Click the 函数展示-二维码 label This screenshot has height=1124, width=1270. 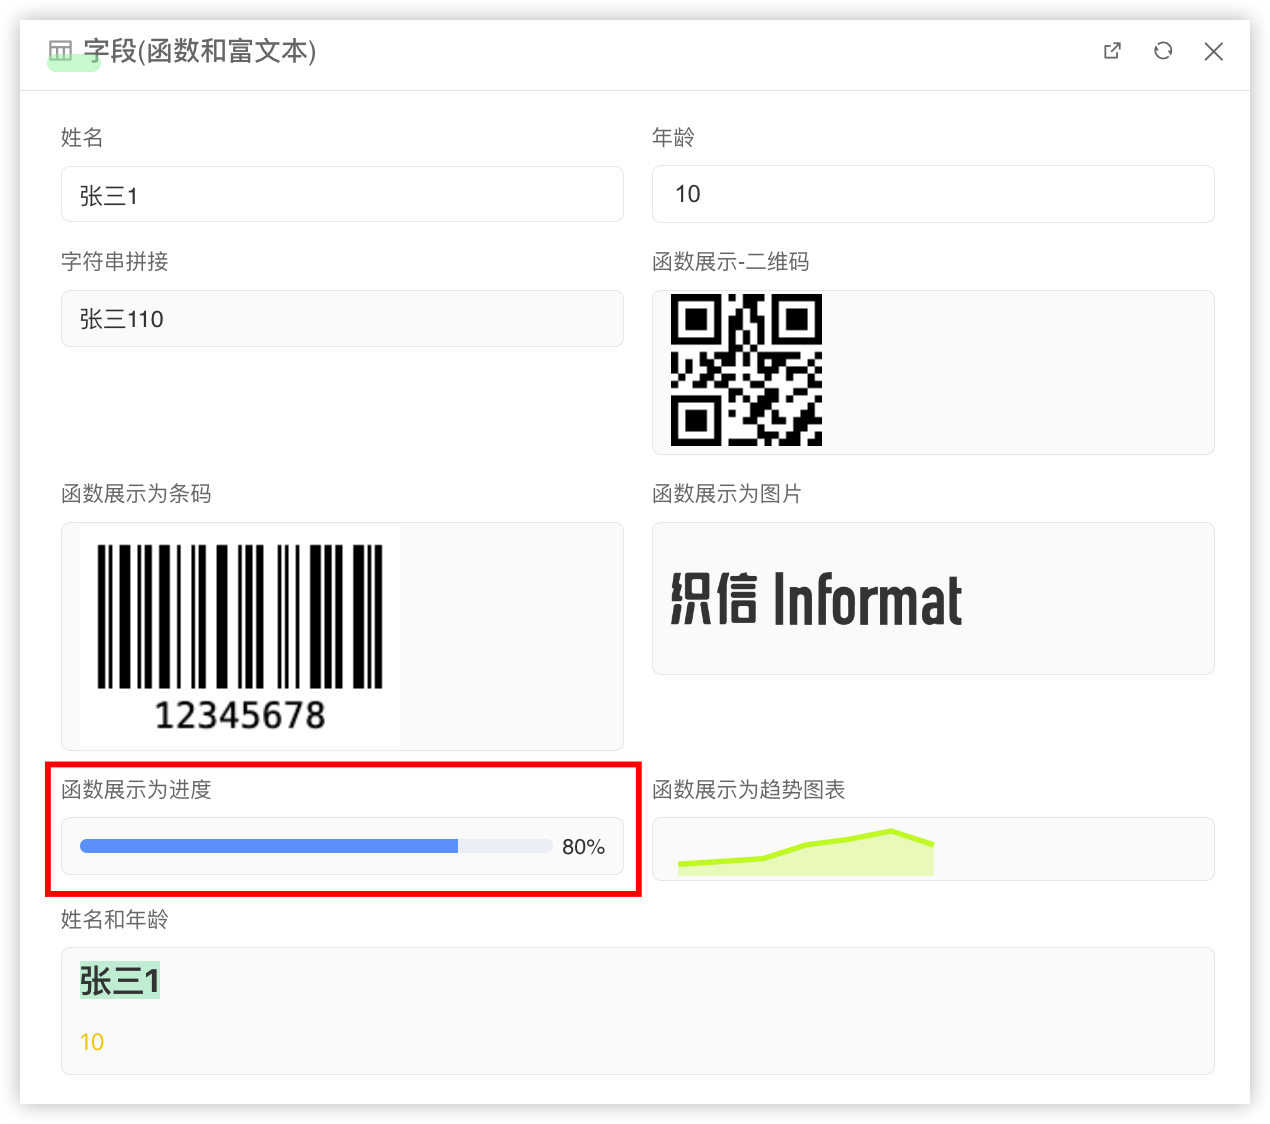click(x=730, y=262)
